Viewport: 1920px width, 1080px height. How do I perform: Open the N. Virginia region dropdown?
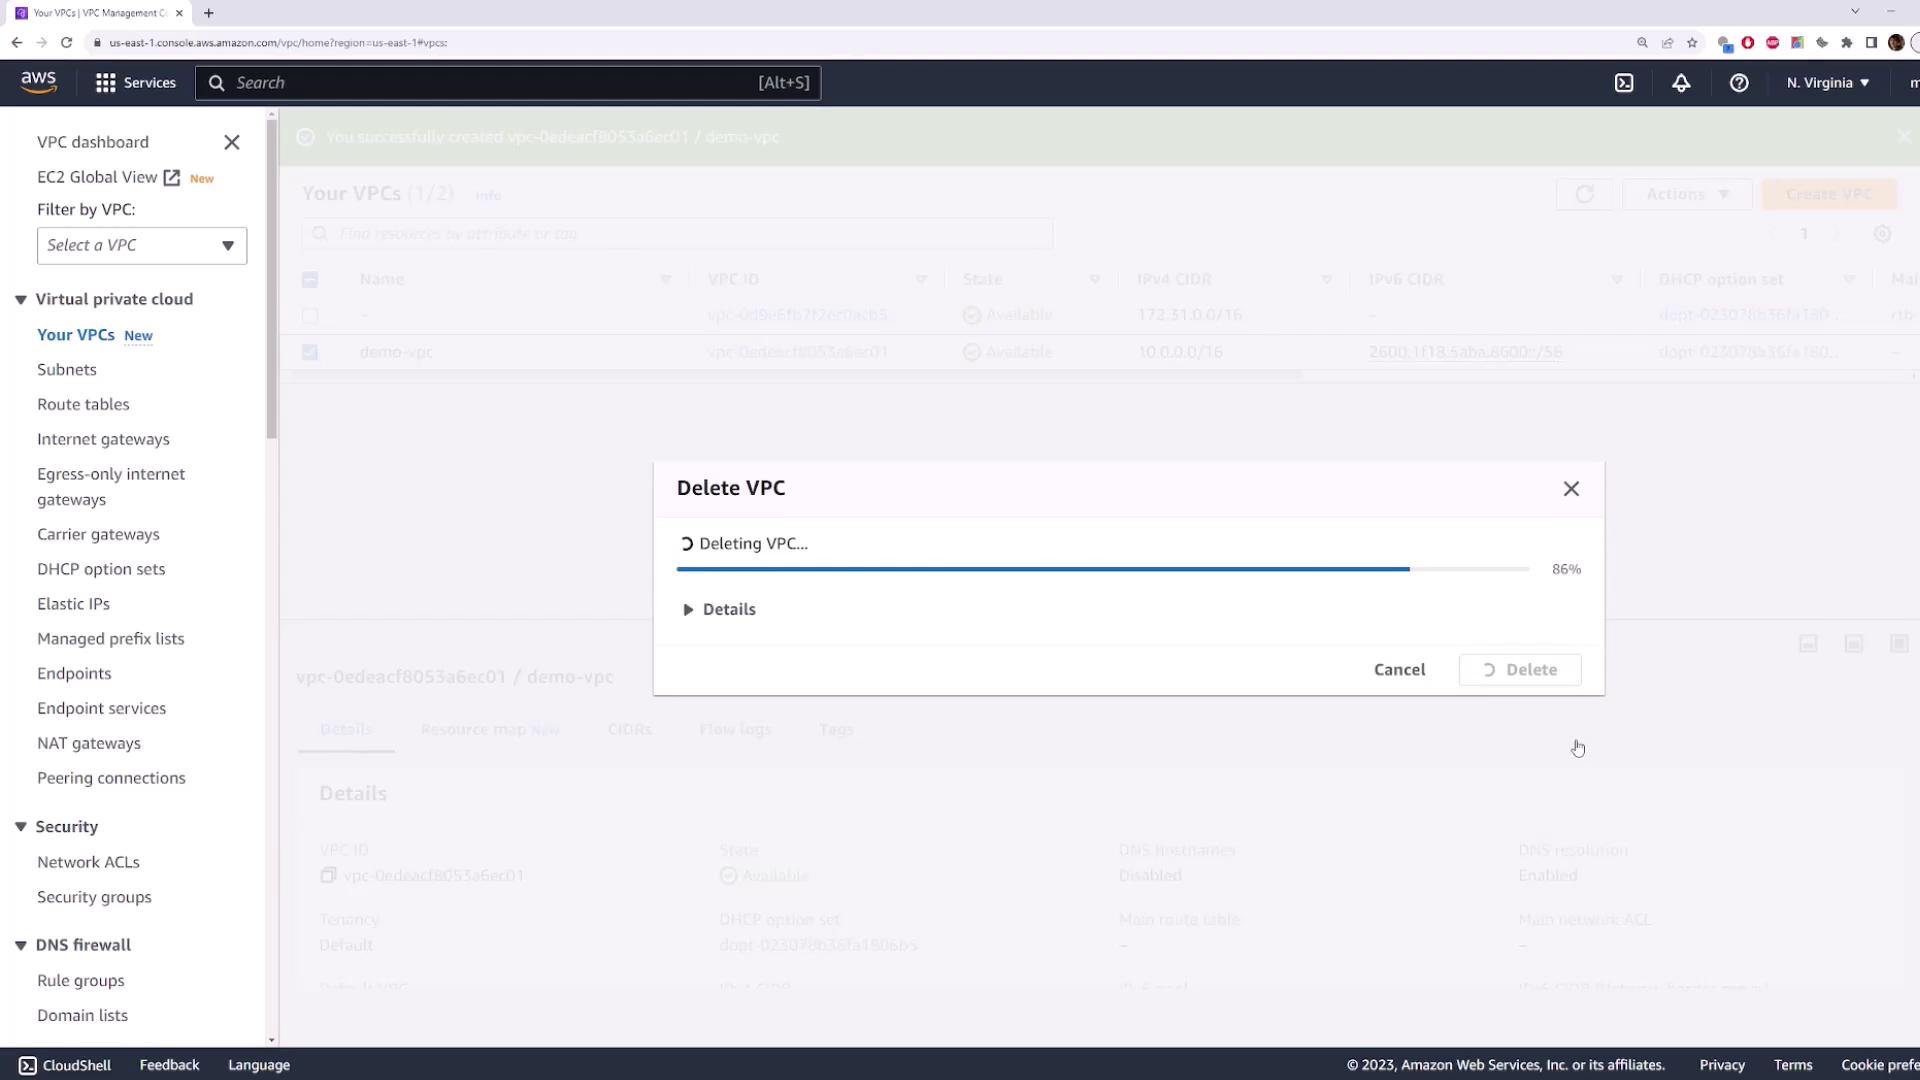(1827, 83)
